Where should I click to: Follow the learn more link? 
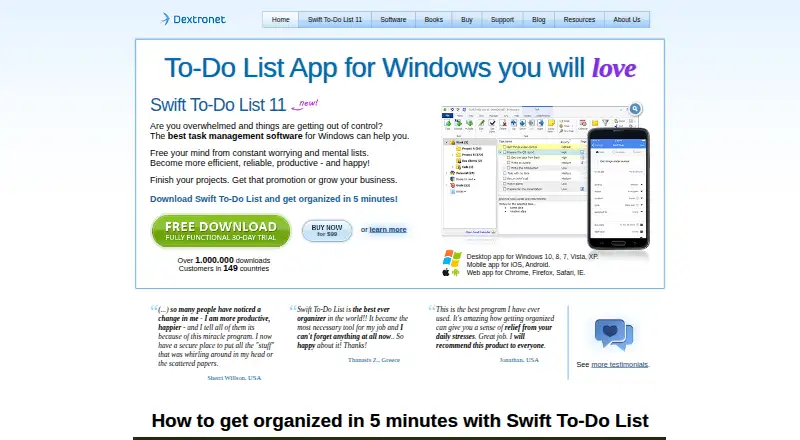pyautogui.click(x=388, y=230)
